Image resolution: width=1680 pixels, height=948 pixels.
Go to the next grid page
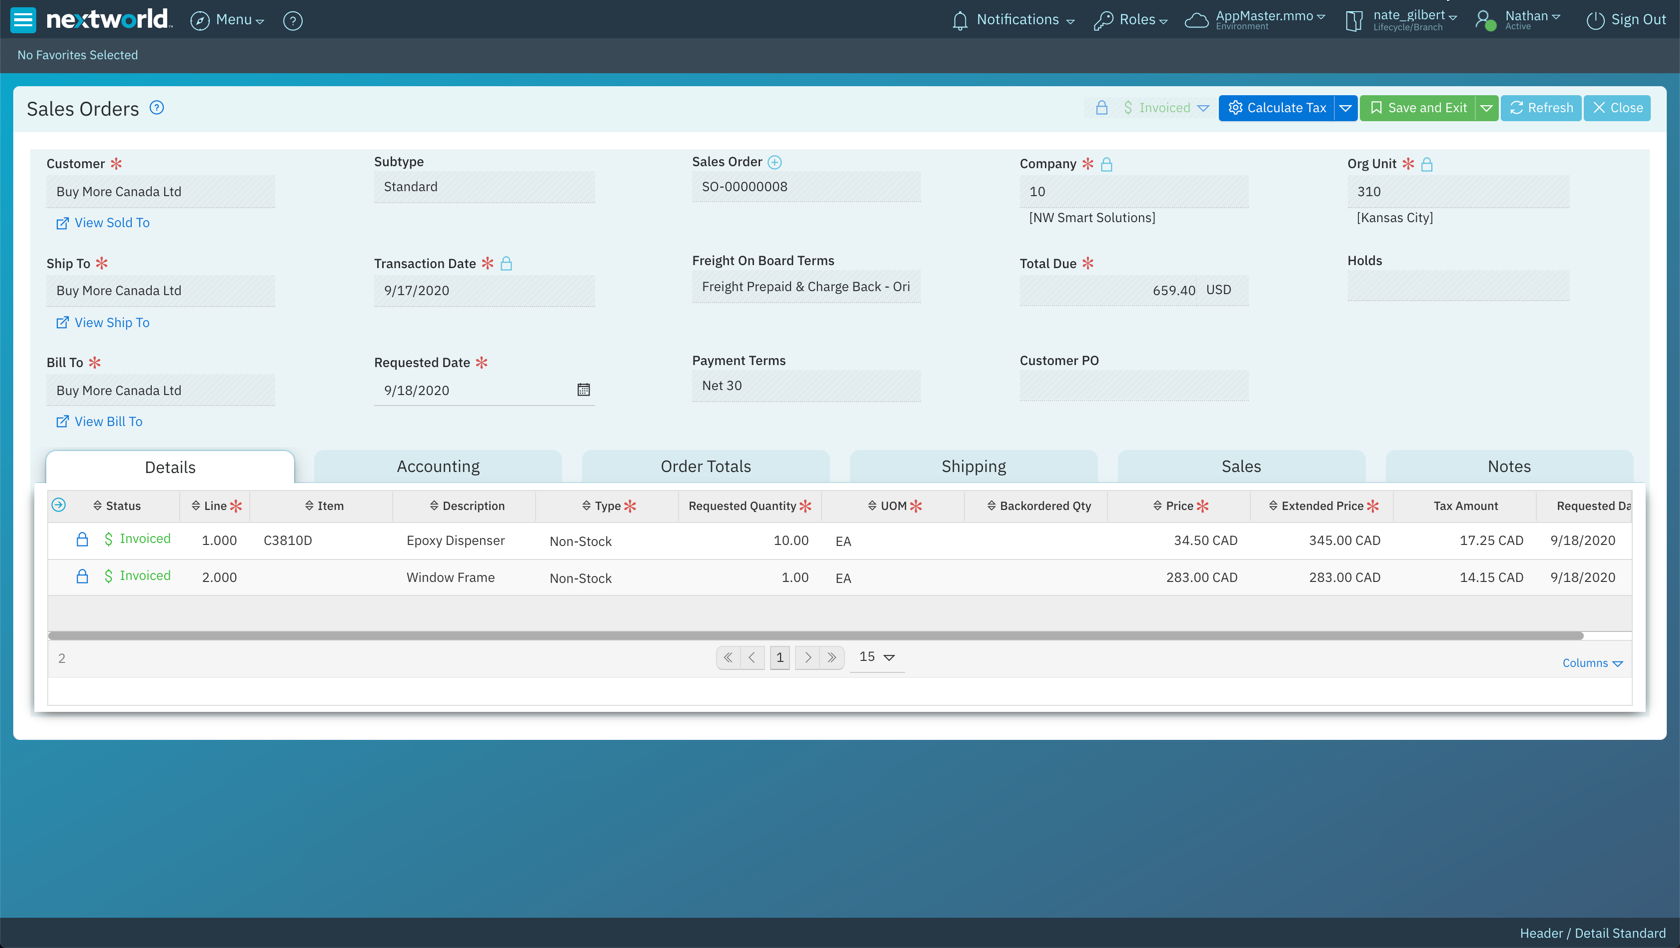(808, 658)
